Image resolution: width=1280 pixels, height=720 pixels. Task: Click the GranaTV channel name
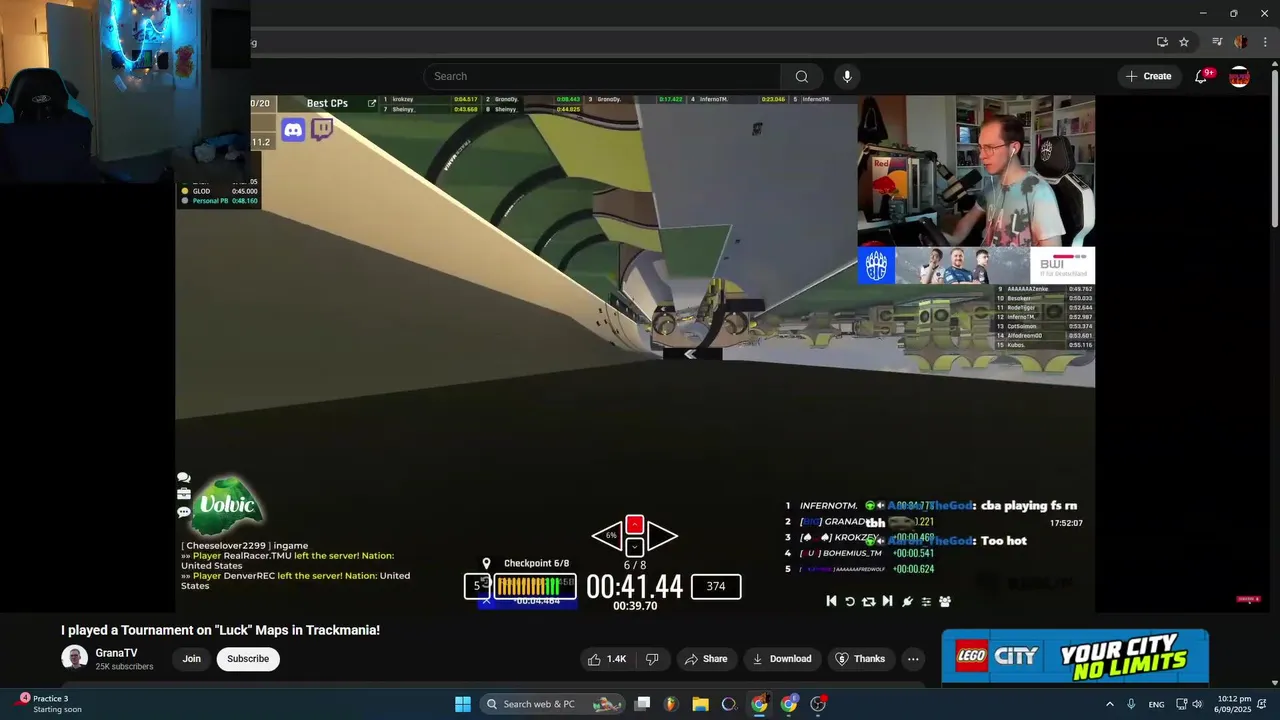coord(116,653)
